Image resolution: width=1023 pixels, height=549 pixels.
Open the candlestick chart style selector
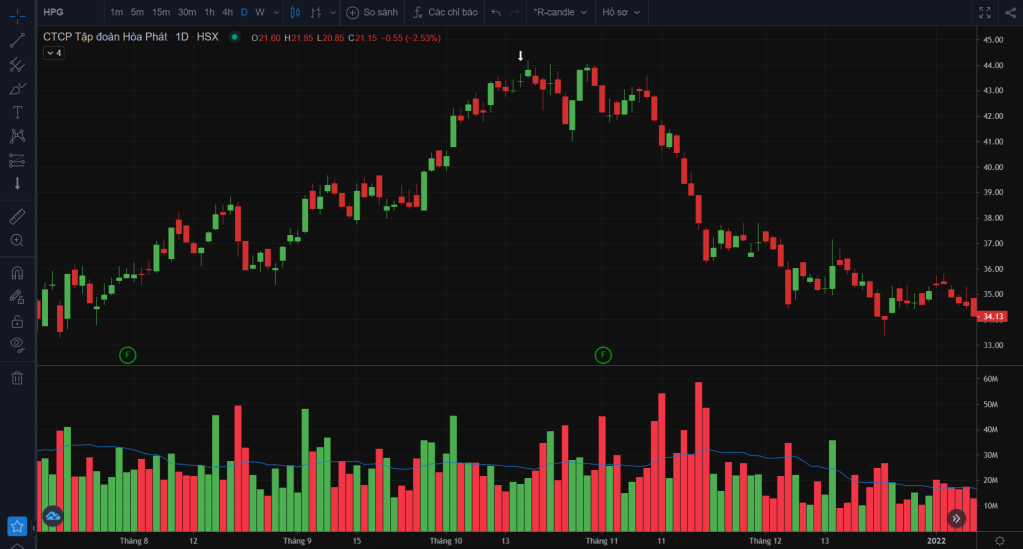pos(294,12)
